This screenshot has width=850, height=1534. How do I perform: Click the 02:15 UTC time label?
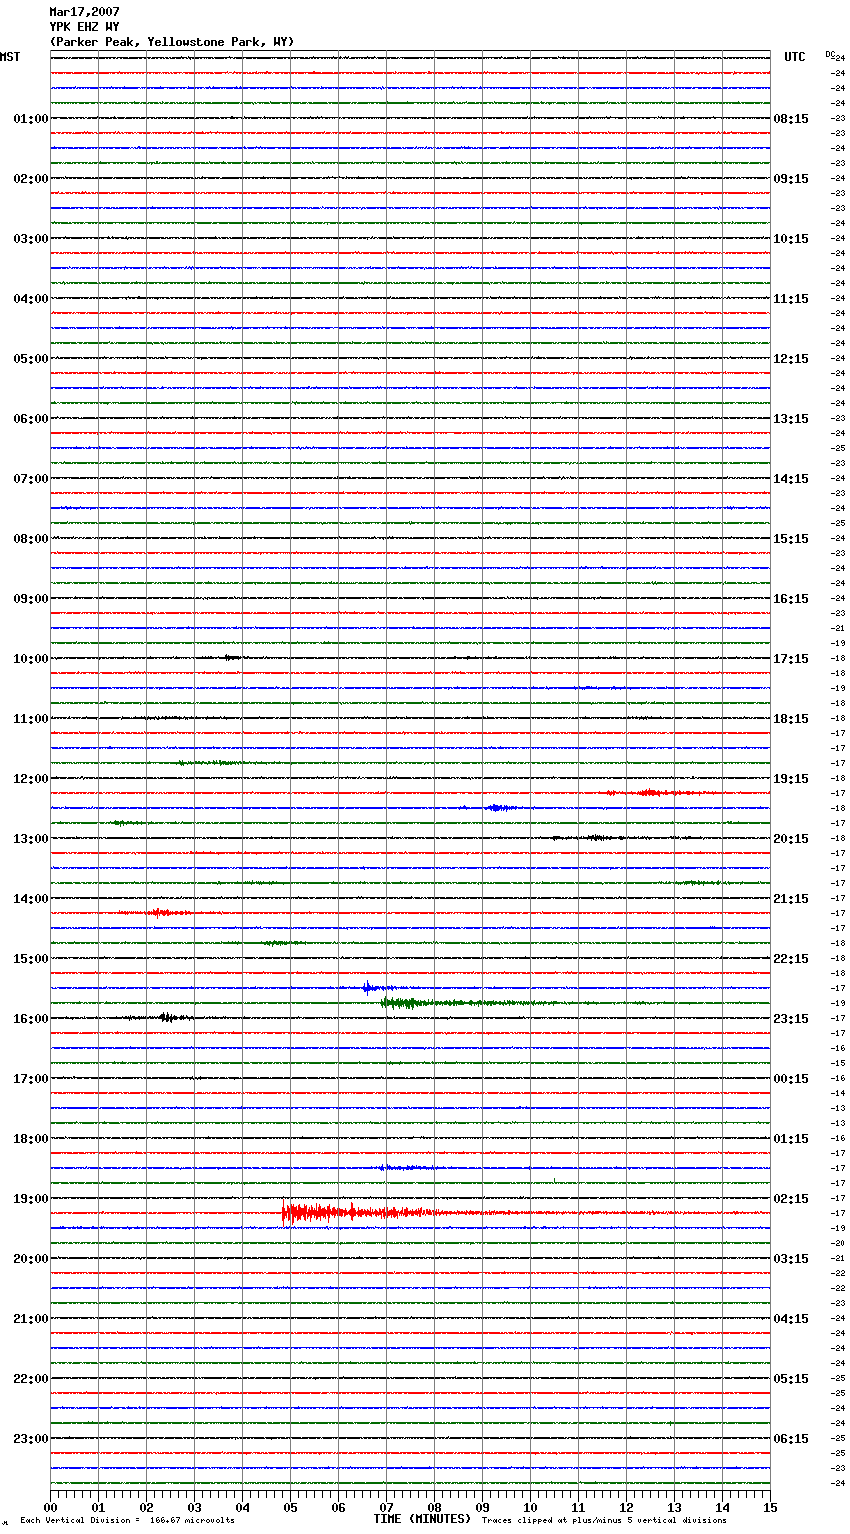click(791, 1199)
